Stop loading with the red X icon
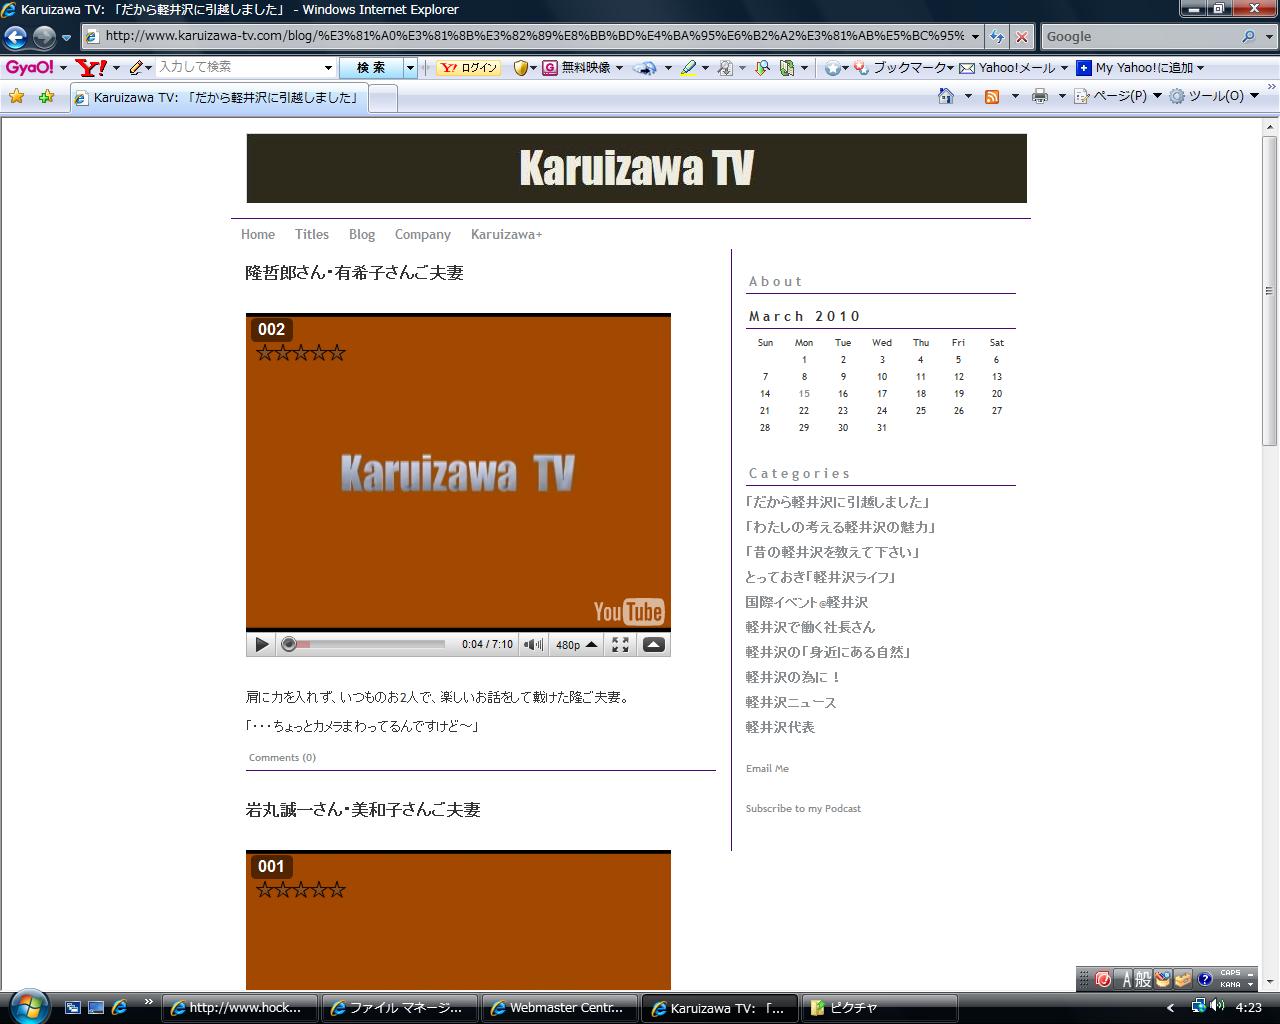This screenshot has height=1024, width=1280. point(1021,36)
